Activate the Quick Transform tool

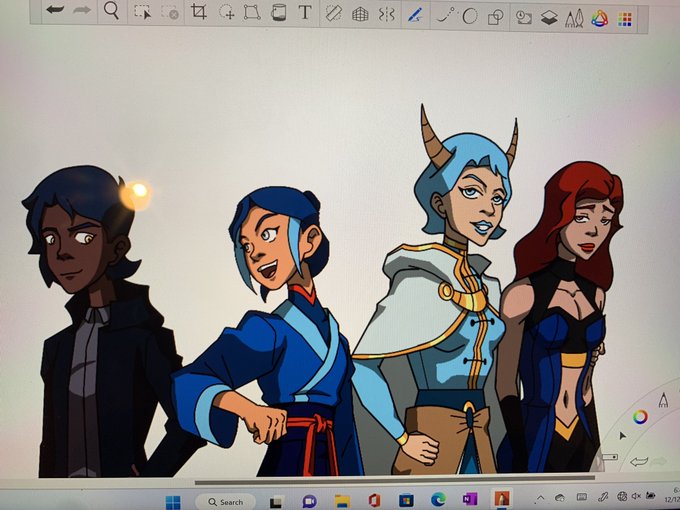coord(226,12)
